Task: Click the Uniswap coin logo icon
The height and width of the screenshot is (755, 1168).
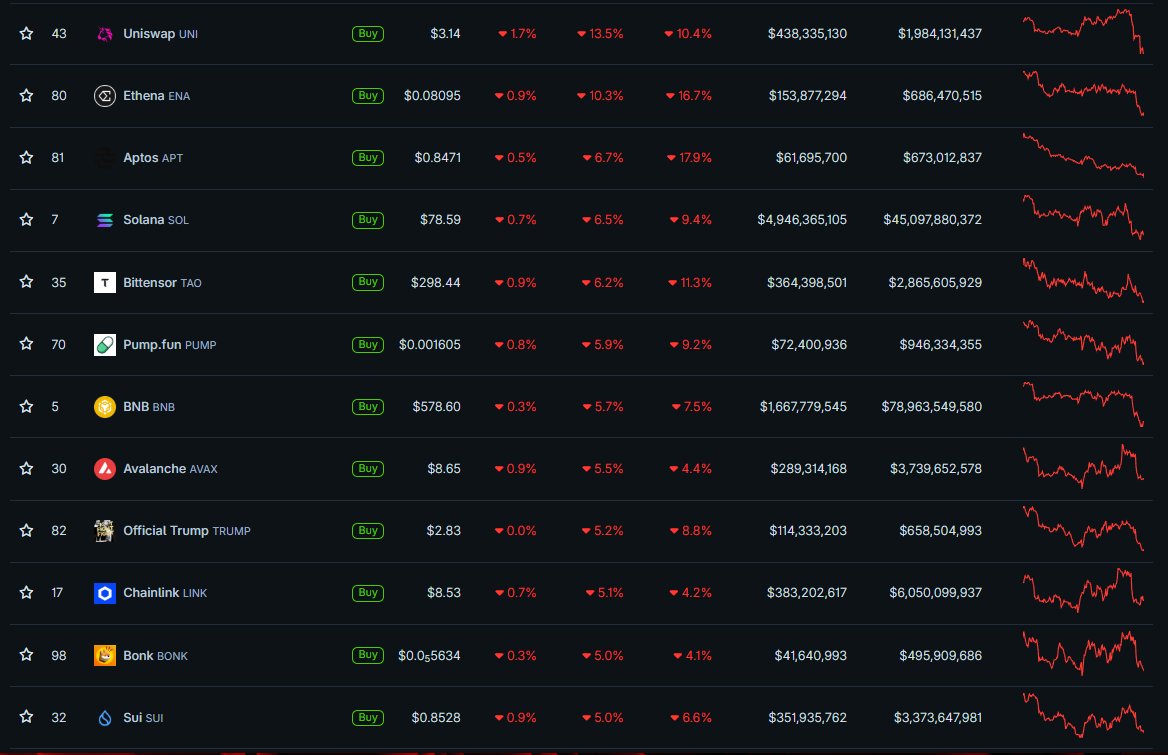Action: coord(105,34)
